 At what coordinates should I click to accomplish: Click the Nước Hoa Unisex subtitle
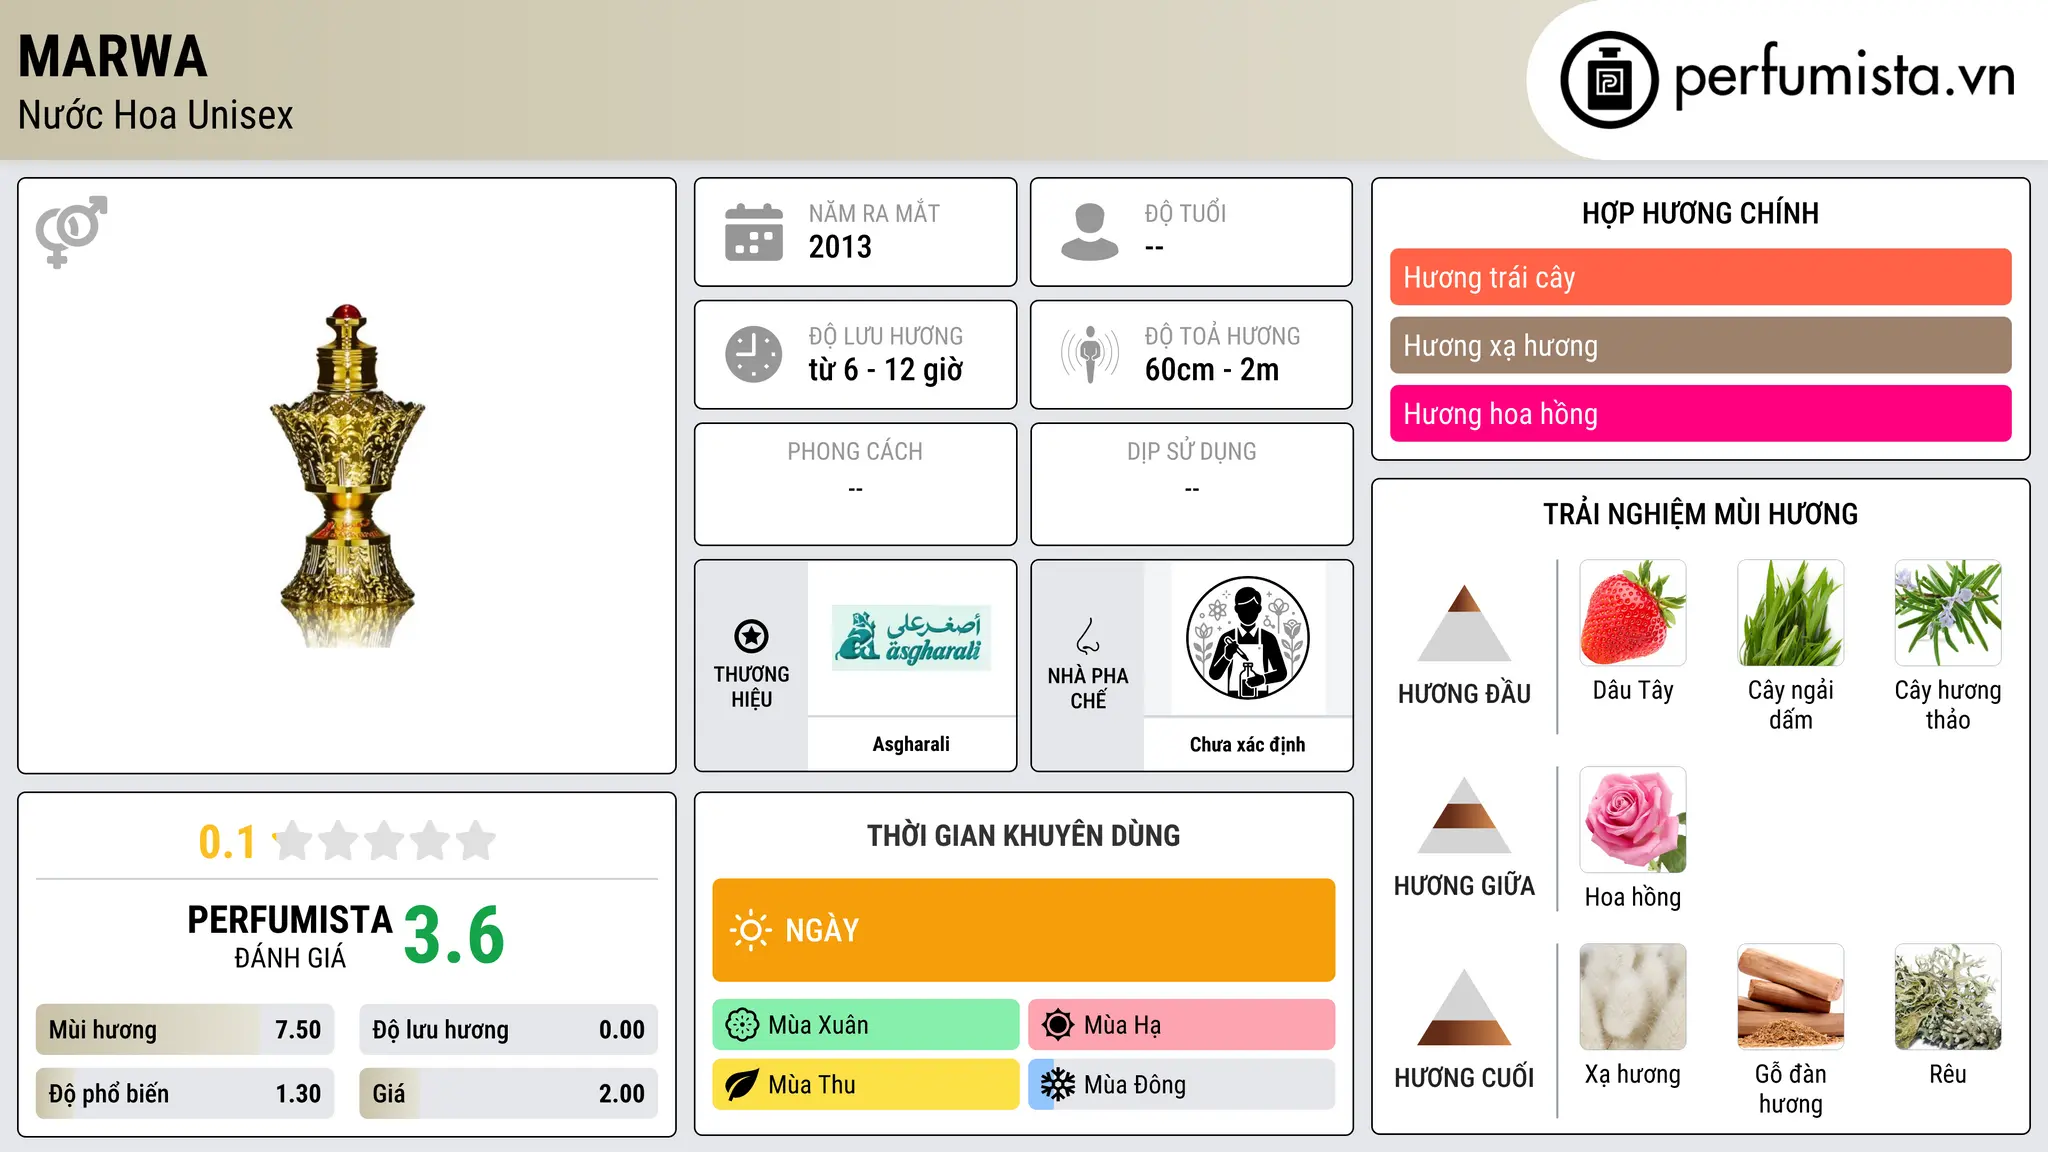156,115
